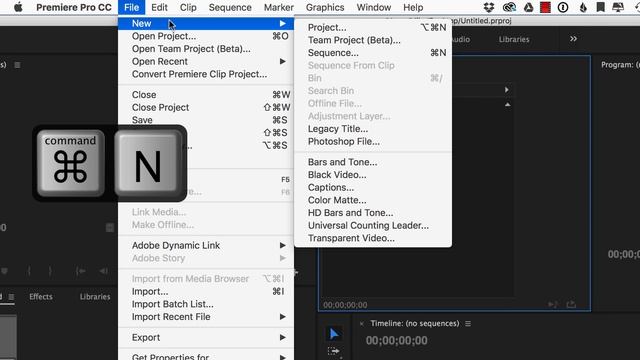The width and height of the screenshot is (640, 360).
Task: Open the Clip menu
Action: [x=188, y=7]
